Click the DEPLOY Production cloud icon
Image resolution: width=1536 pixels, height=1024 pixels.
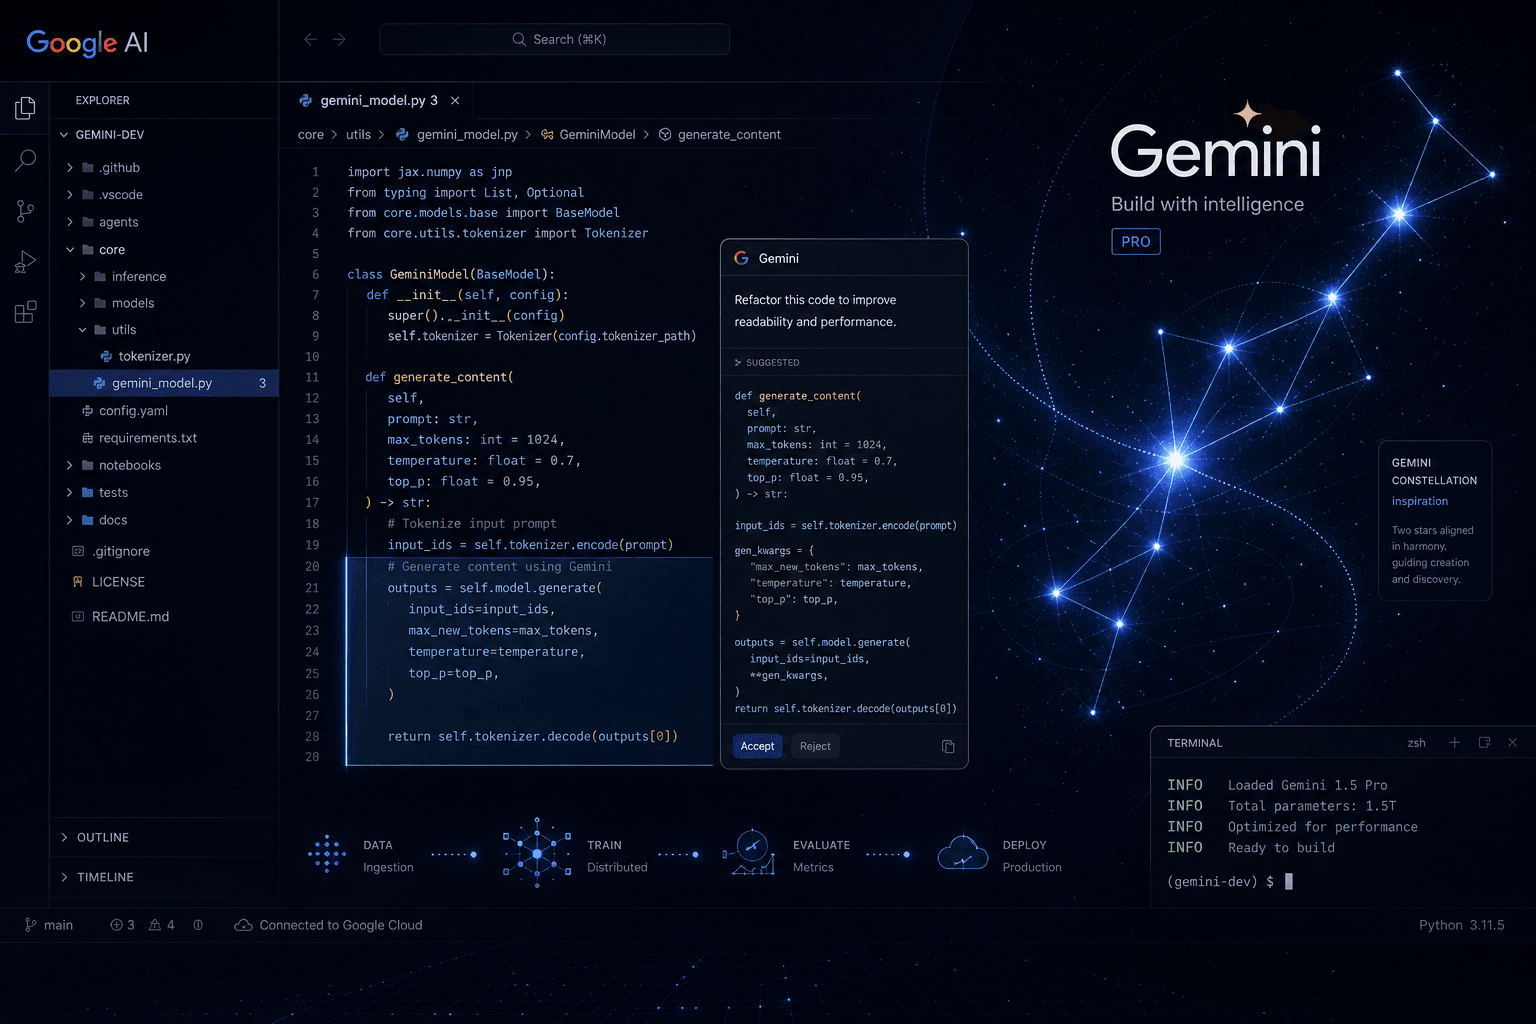pos(963,853)
